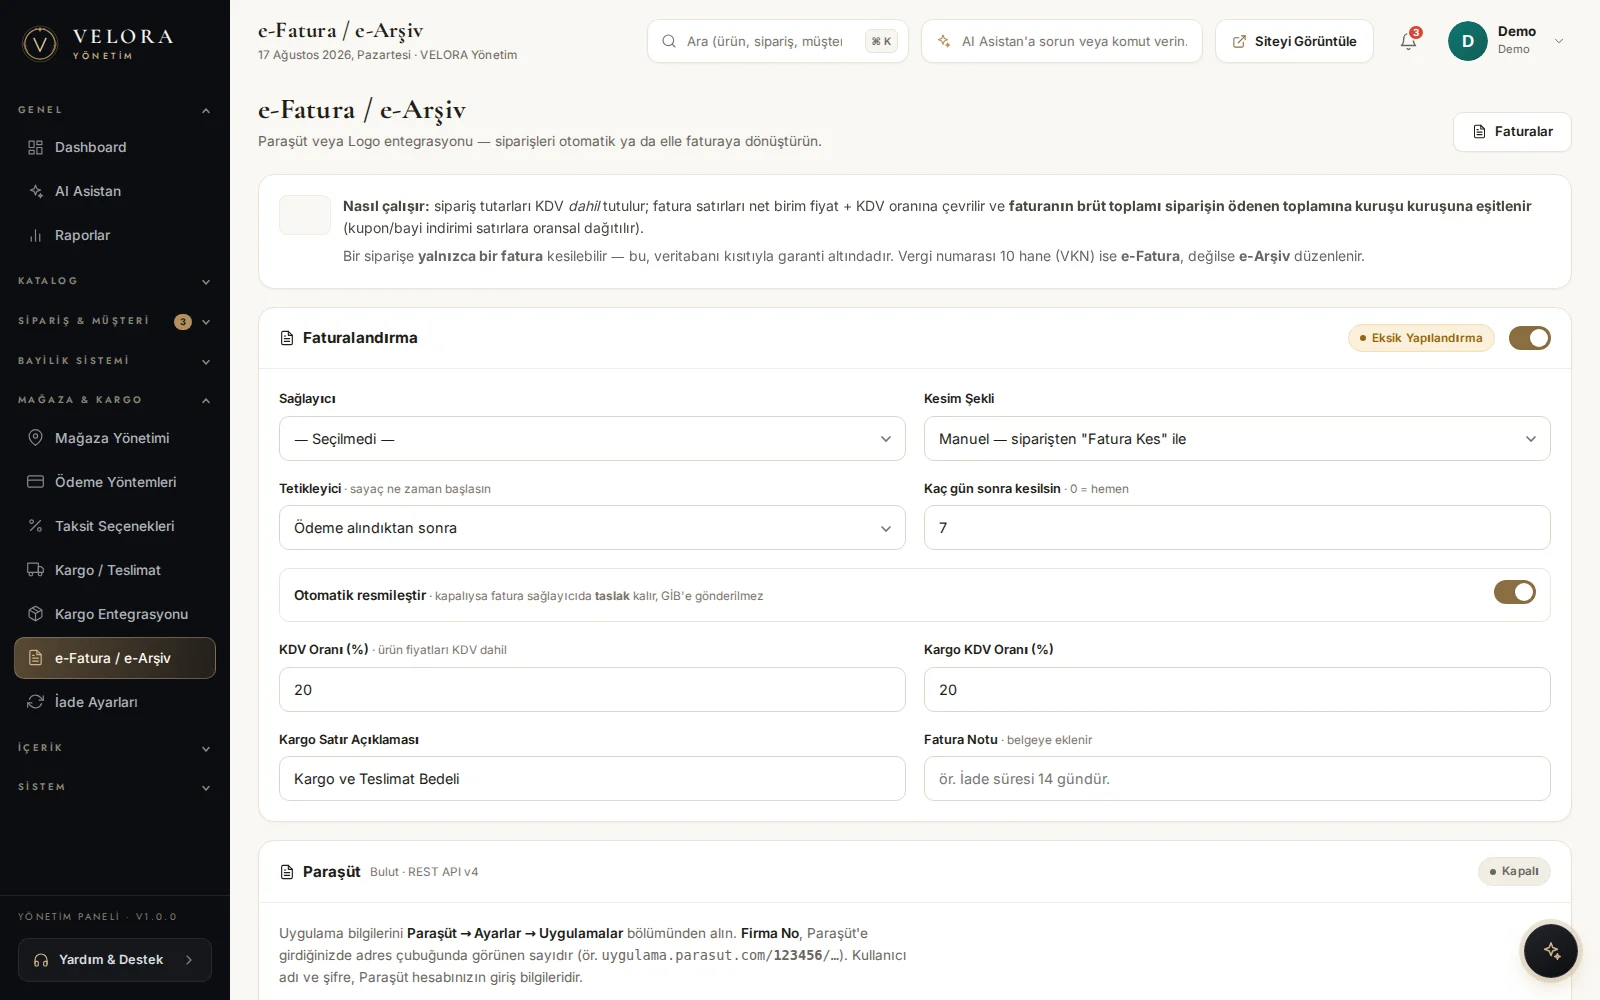
Task: Open the Sağlayıcı dropdown
Action: (x=592, y=439)
